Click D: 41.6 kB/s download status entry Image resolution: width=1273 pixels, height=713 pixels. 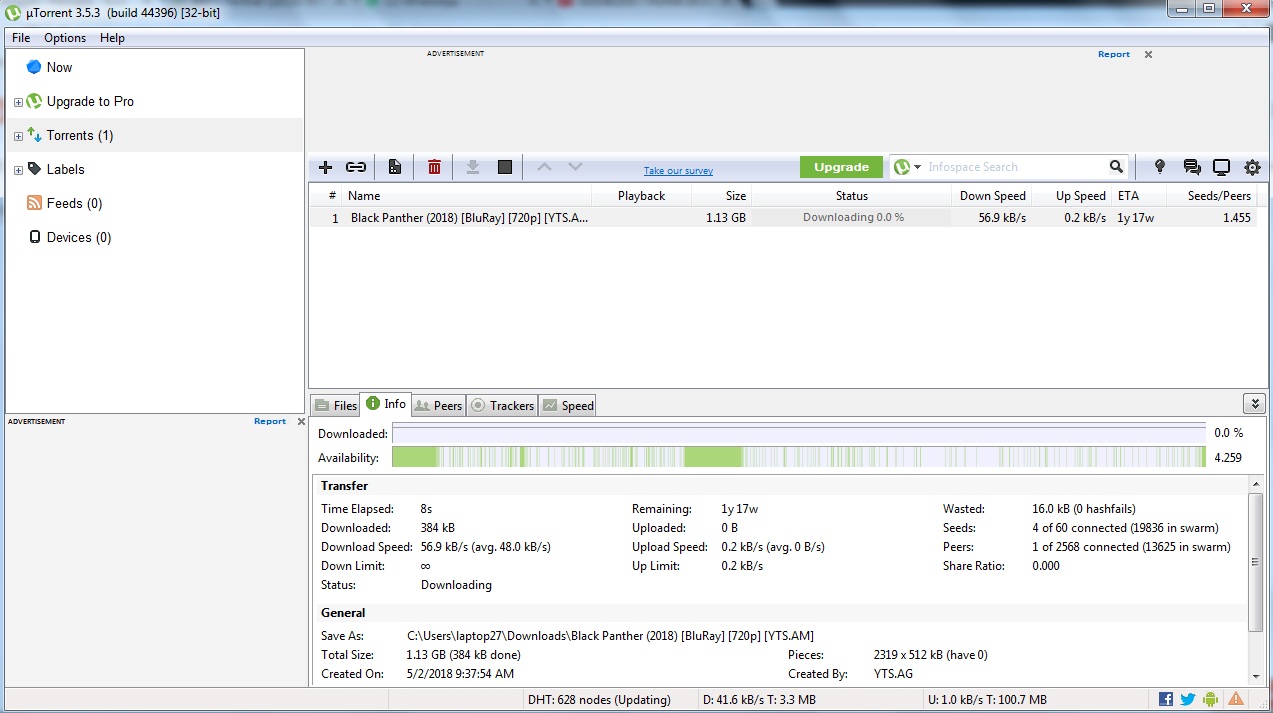[759, 700]
